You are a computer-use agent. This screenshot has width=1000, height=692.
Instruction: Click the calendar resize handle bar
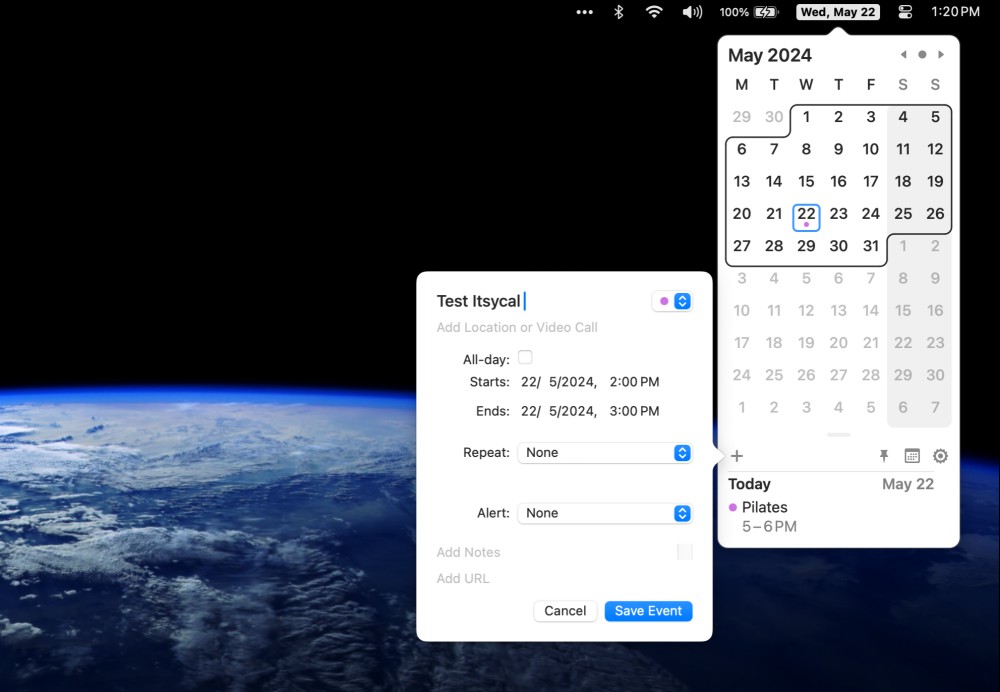(x=838, y=435)
